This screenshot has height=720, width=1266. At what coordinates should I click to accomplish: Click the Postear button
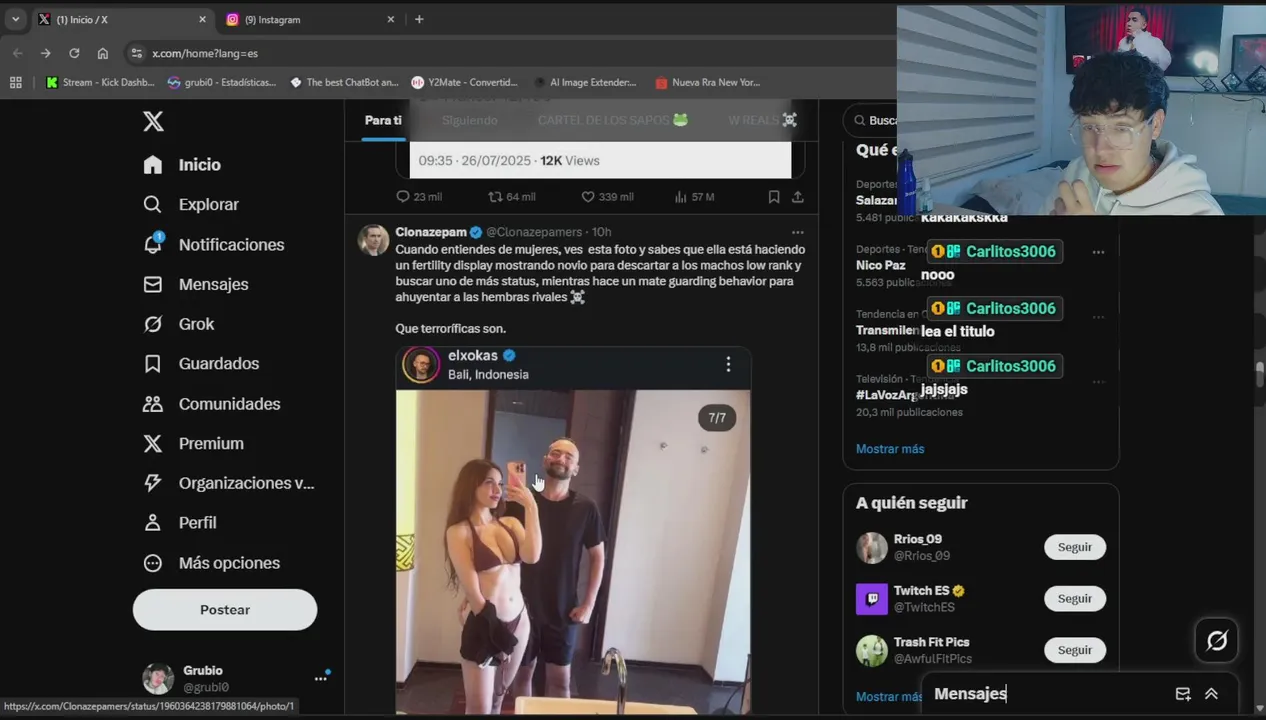tap(225, 610)
